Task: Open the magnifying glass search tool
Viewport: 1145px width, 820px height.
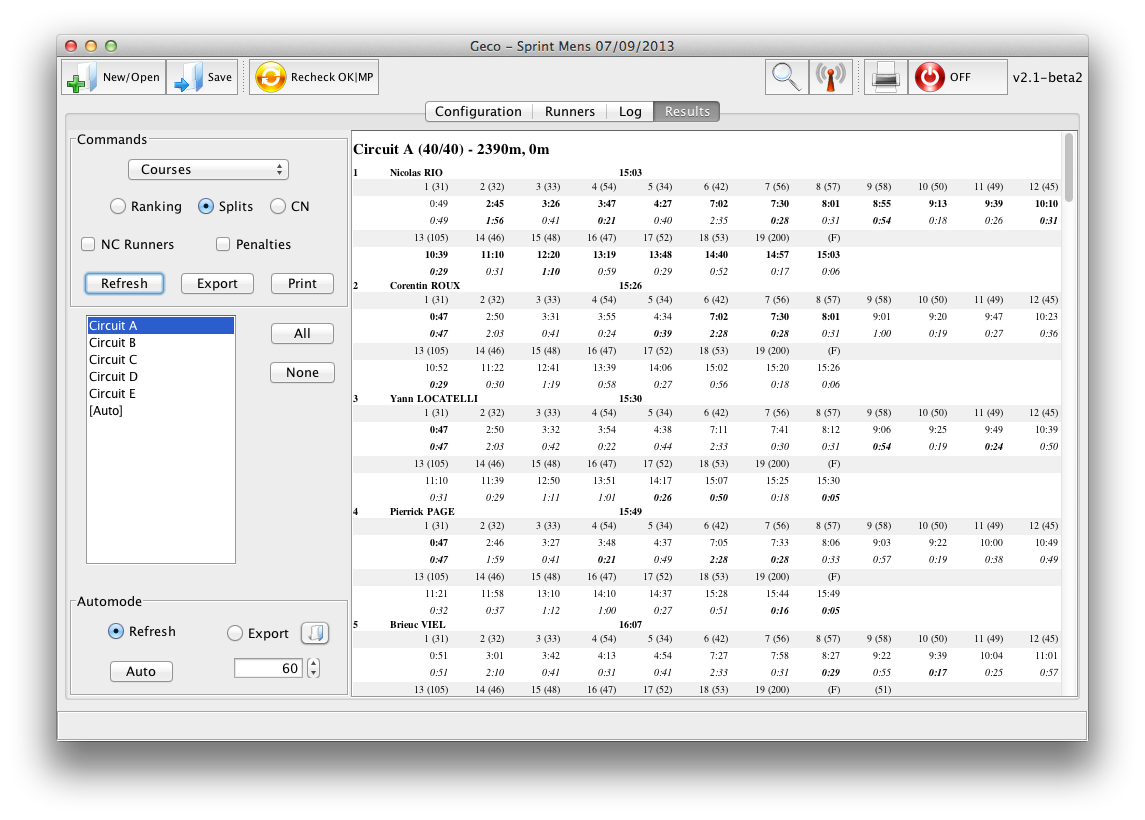Action: [786, 77]
